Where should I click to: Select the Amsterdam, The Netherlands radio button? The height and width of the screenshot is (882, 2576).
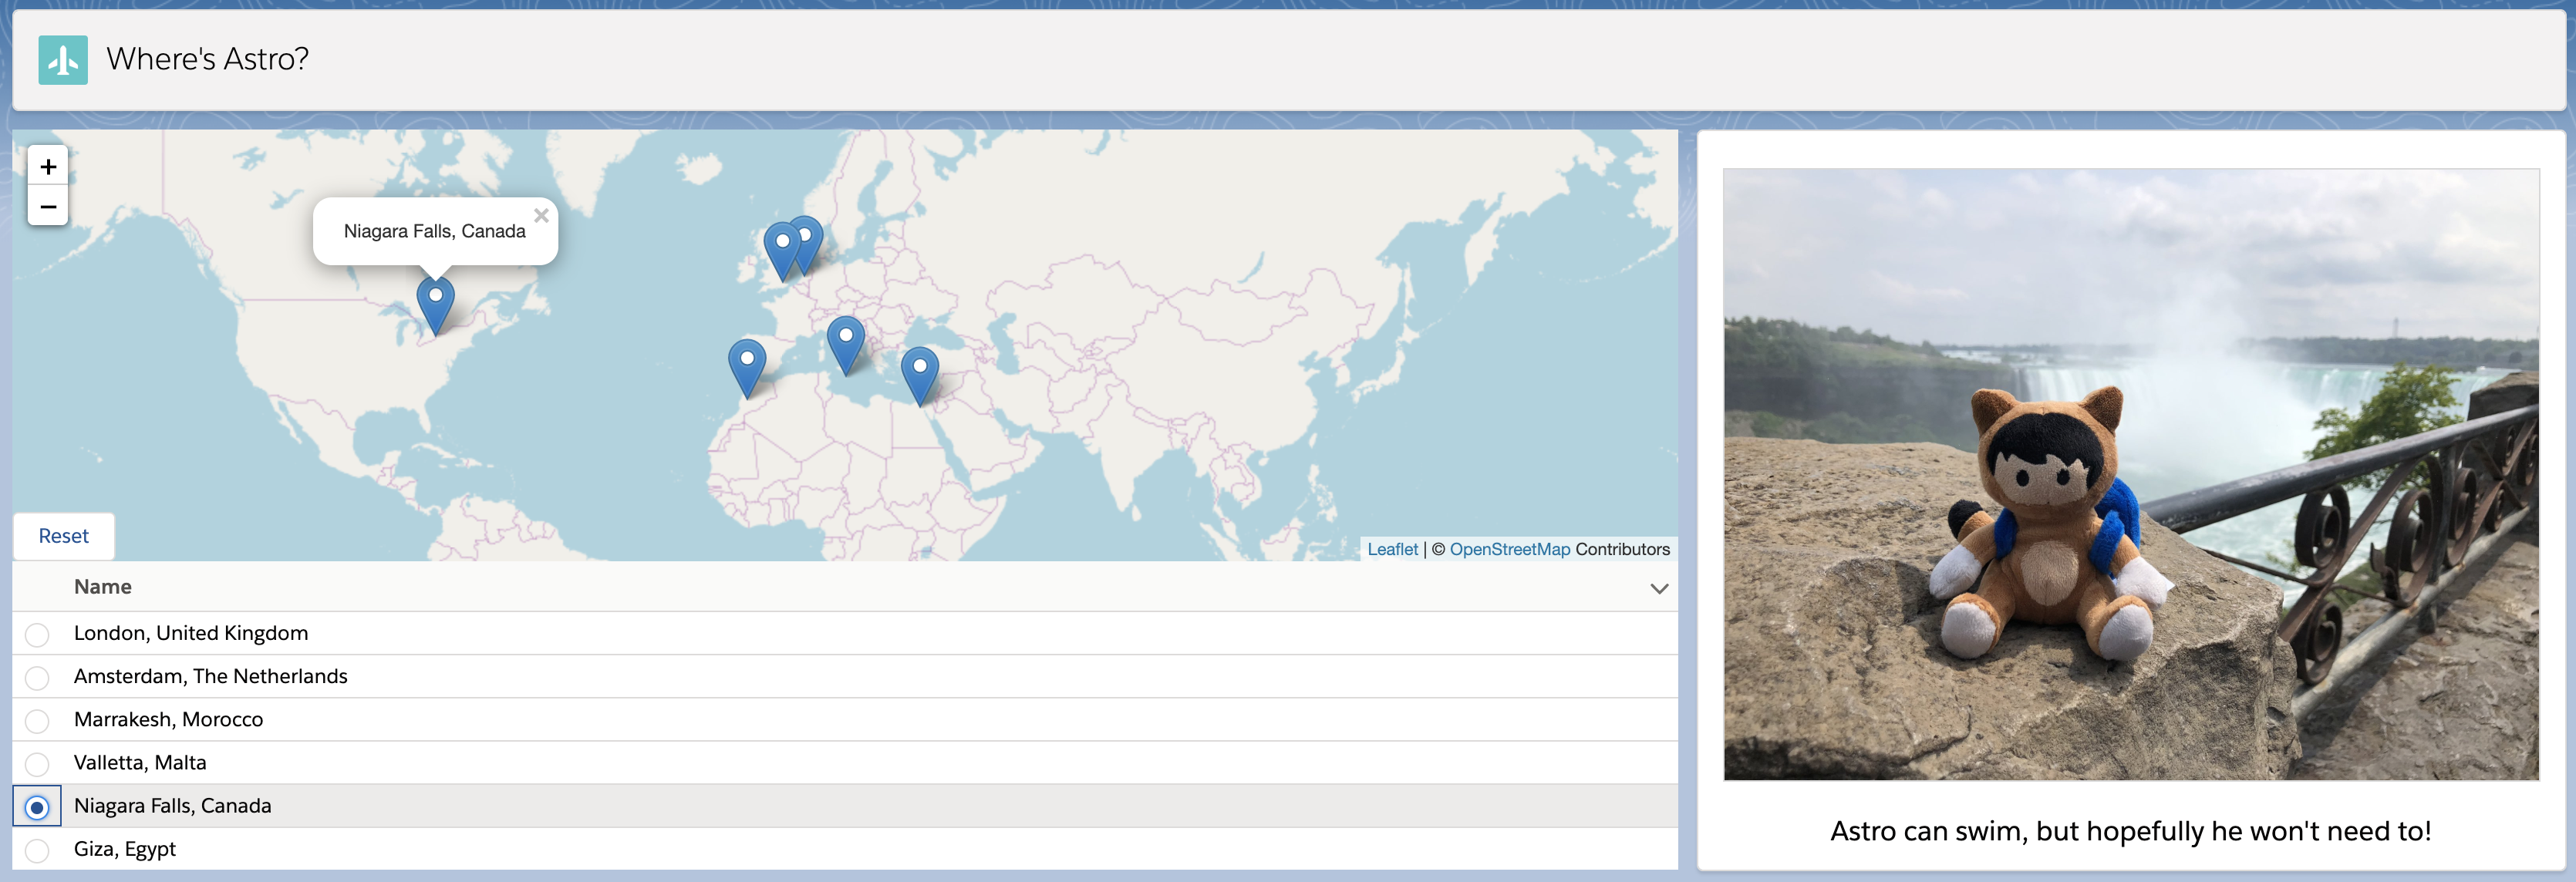[x=37, y=677]
